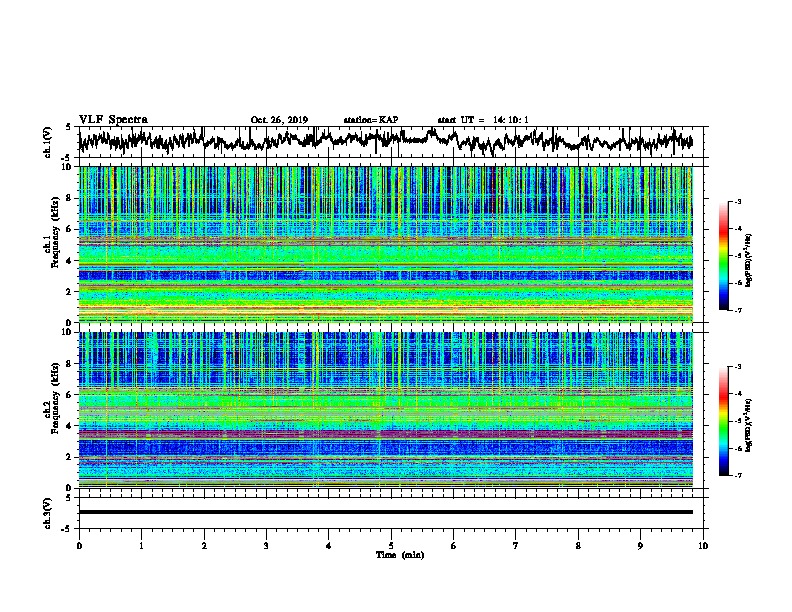Click the ch.3 flat black trace line
This screenshot has height=612, width=792.
click(x=386, y=512)
